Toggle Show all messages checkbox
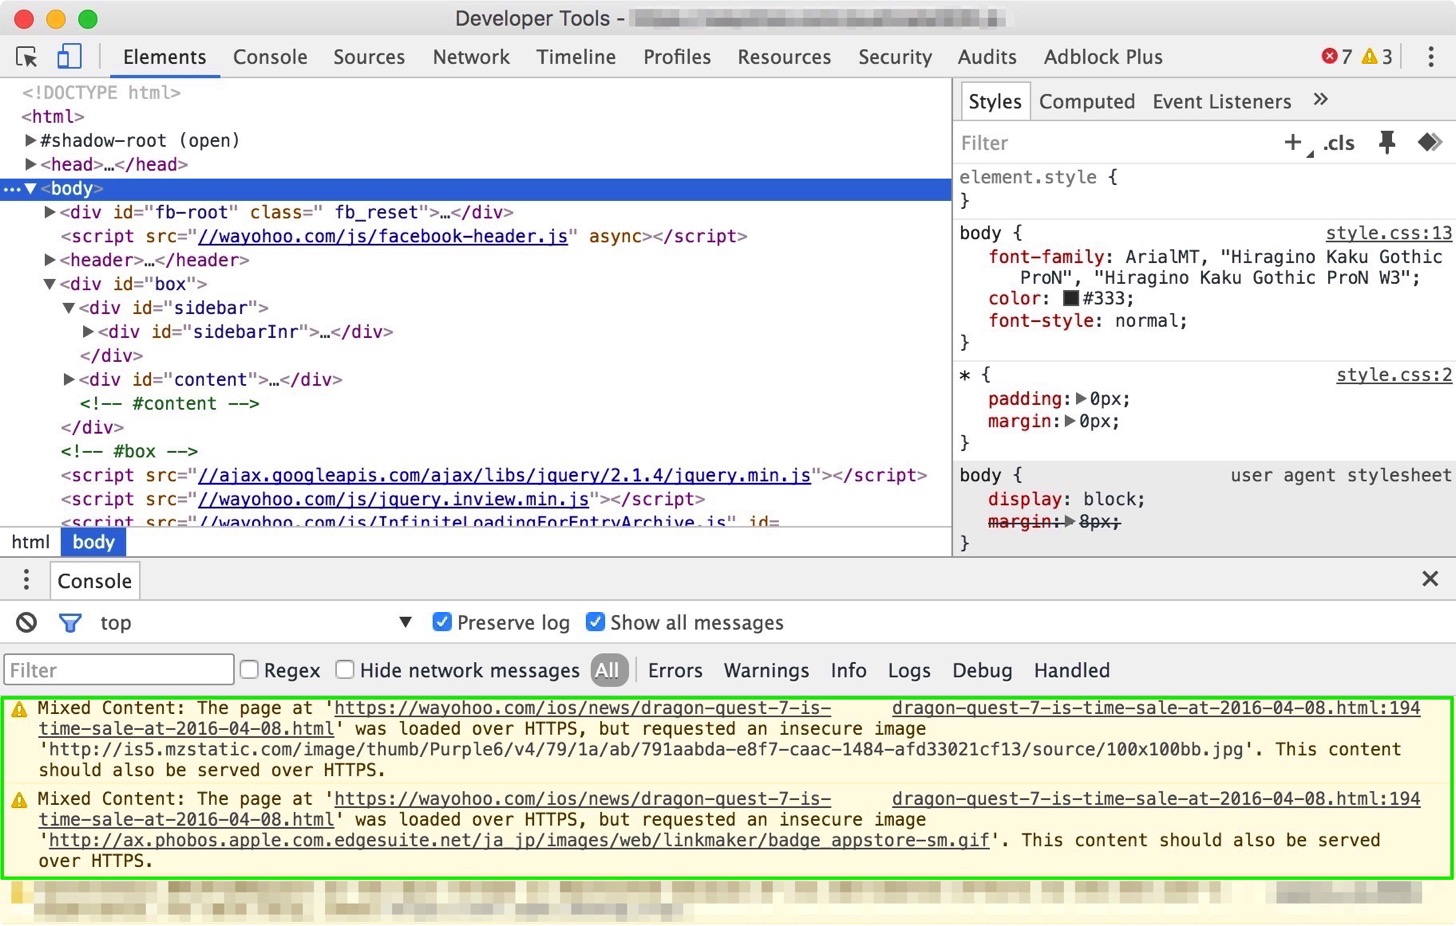This screenshot has width=1456, height=926. 595,622
